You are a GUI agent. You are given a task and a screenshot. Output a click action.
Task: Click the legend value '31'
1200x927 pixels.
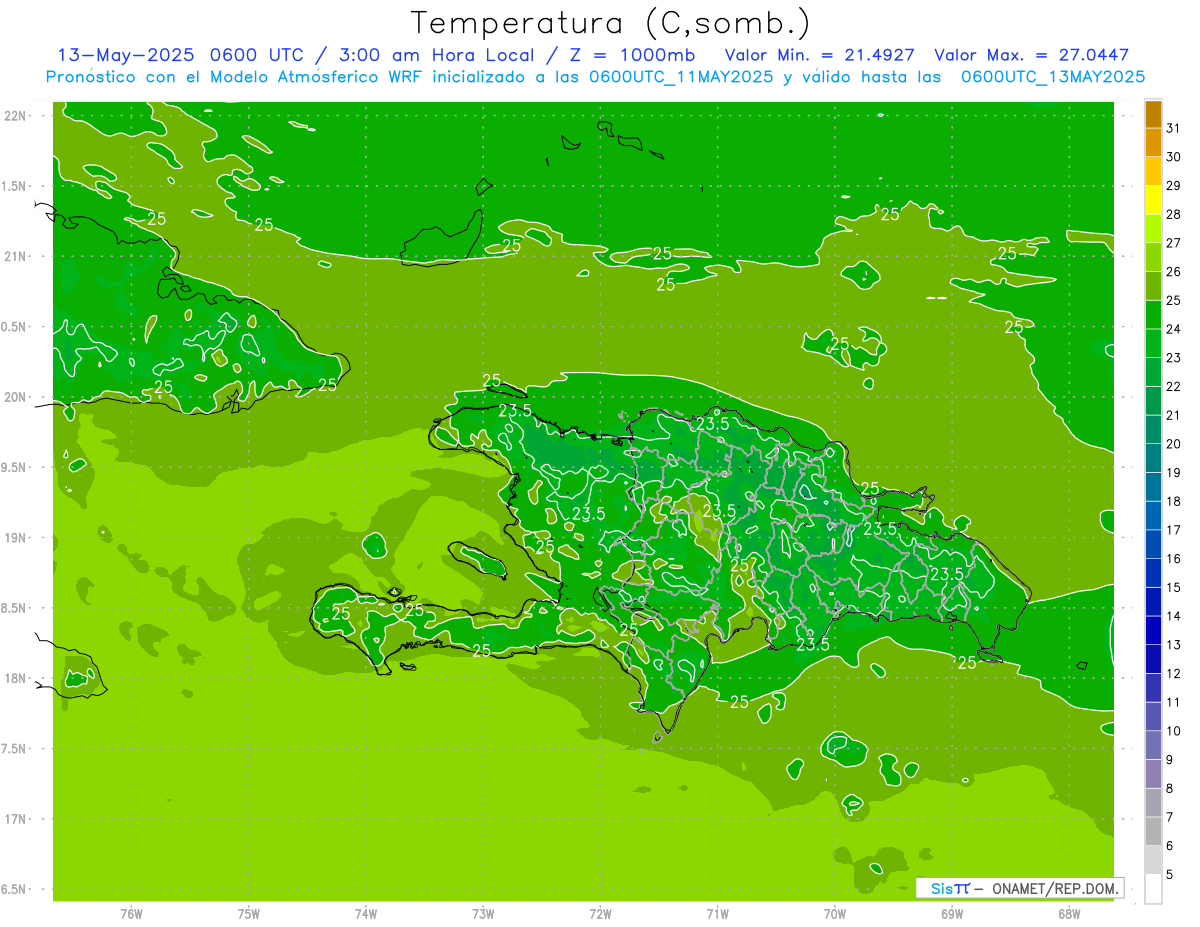pos(1174,128)
